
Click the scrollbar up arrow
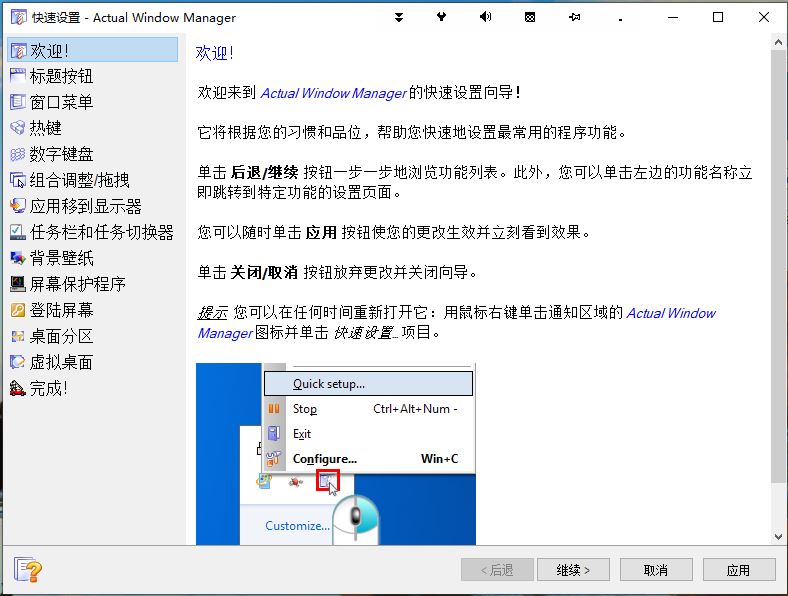[x=778, y=43]
